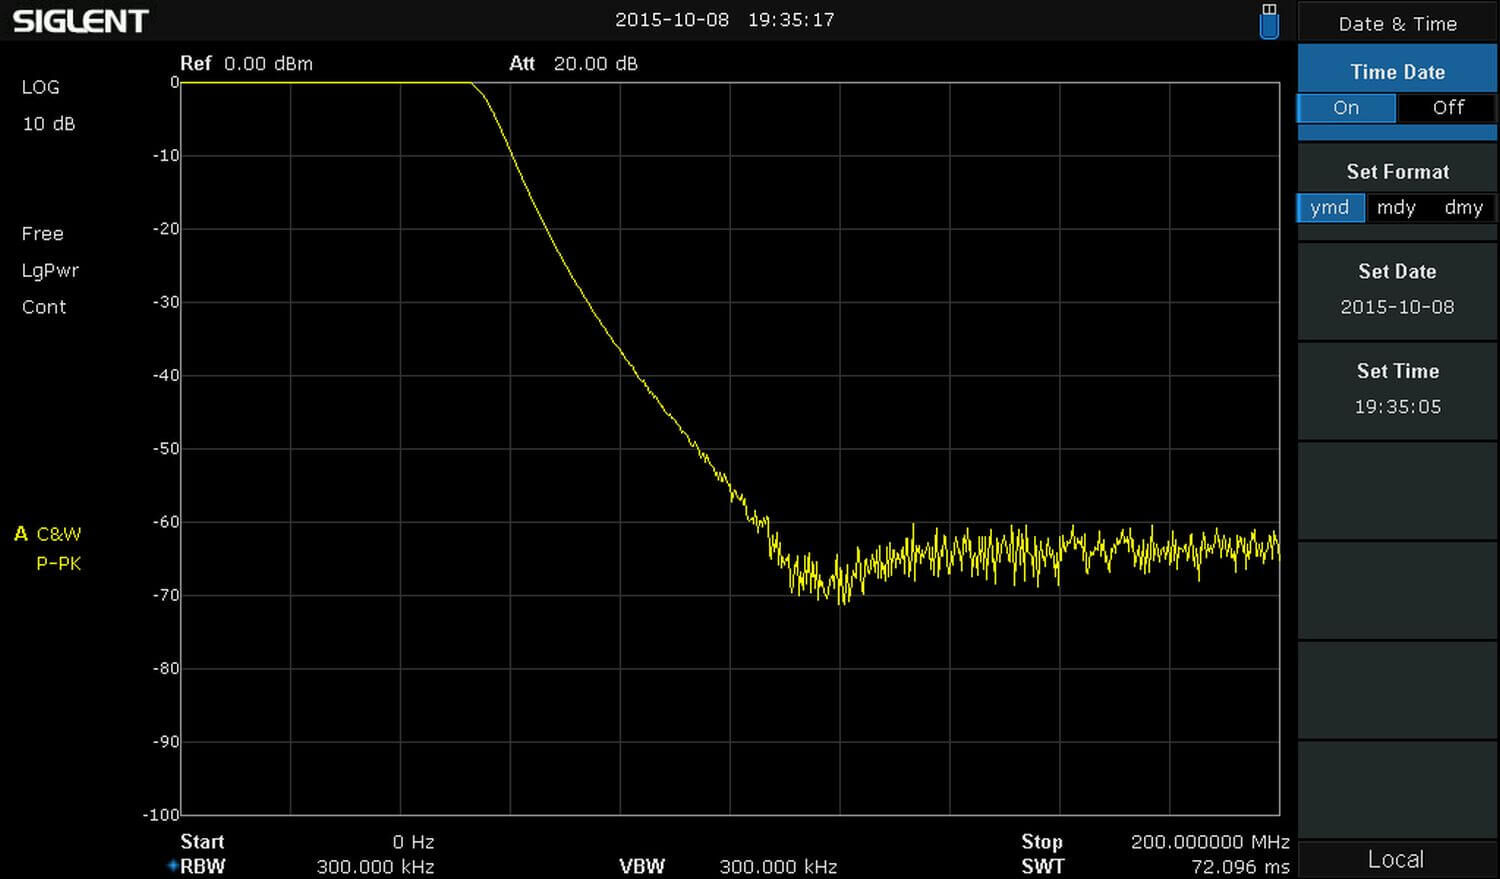Click the USB storage icon

pyautogui.click(x=1269, y=21)
